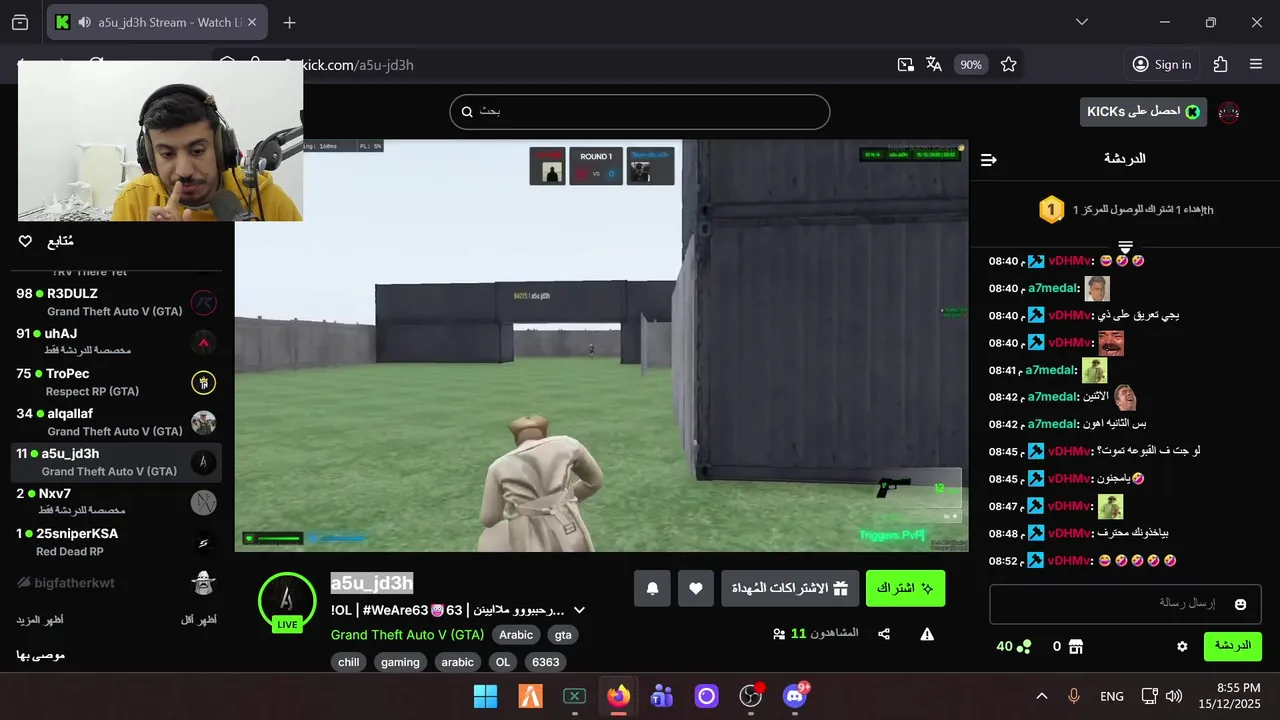Image resolution: width=1280 pixels, height=720 pixels.
Task: Open the user avatar menu on Kick
Action: pyautogui.click(x=1229, y=112)
